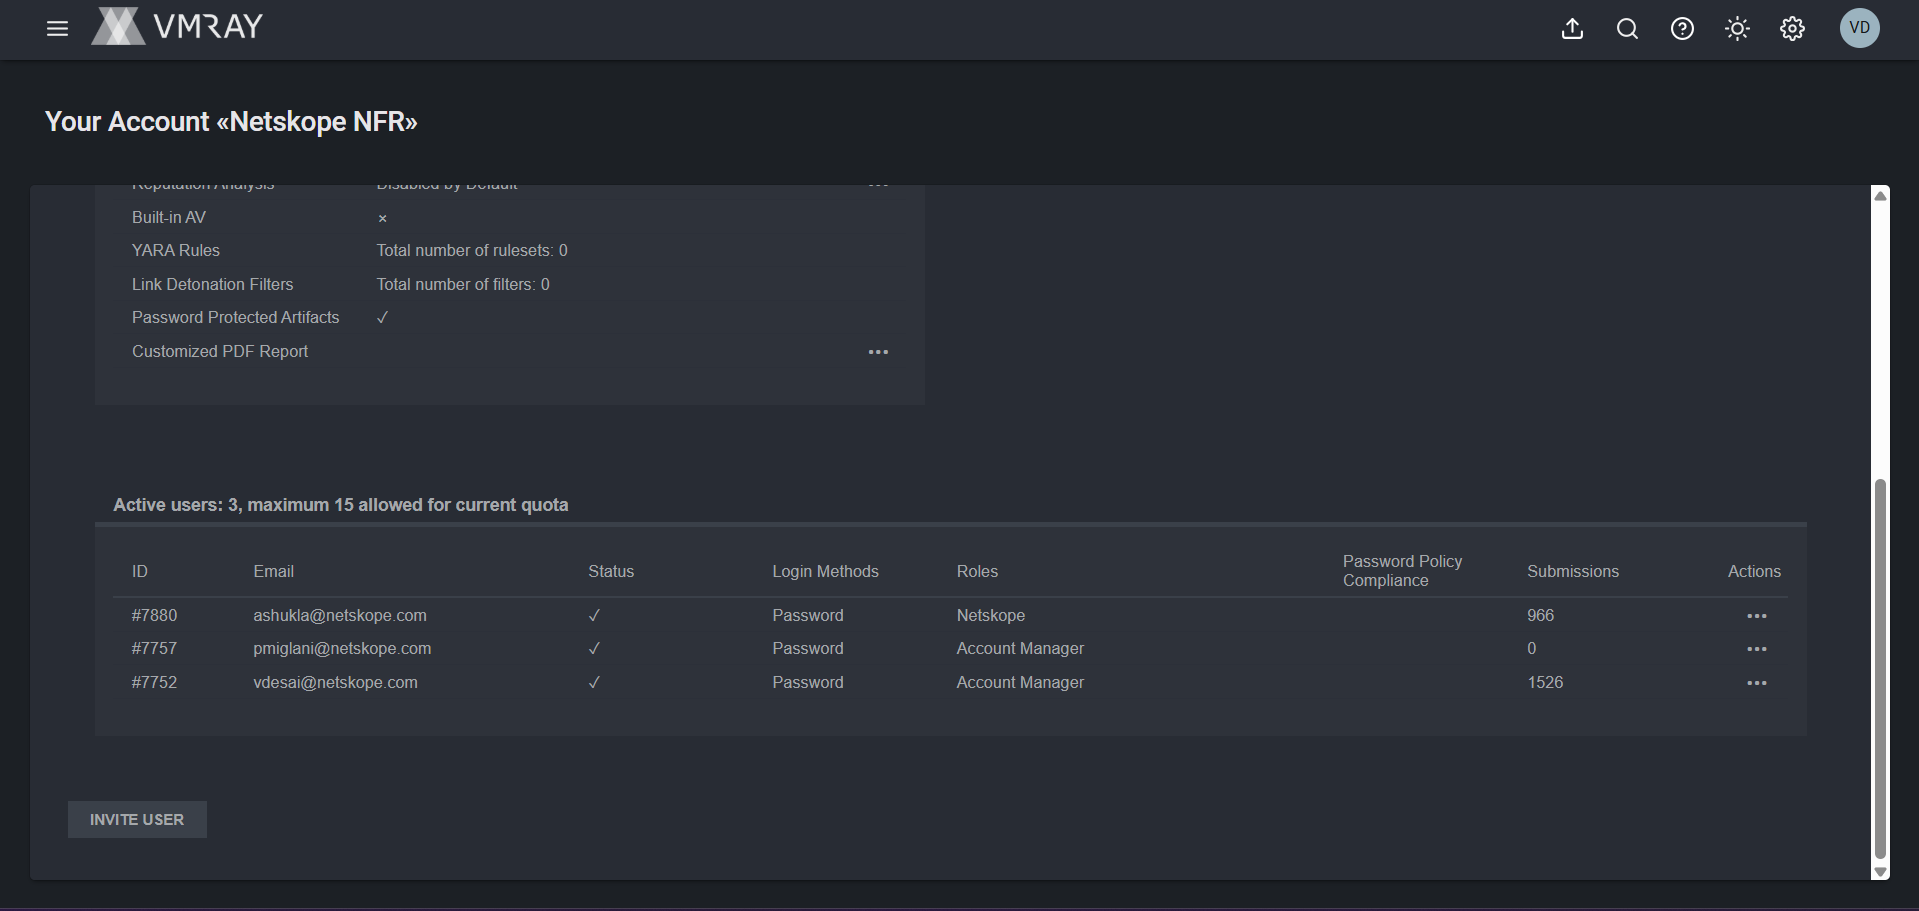Open the upload submission icon
Viewport: 1919px width, 911px height.
tap(1572, 29)
